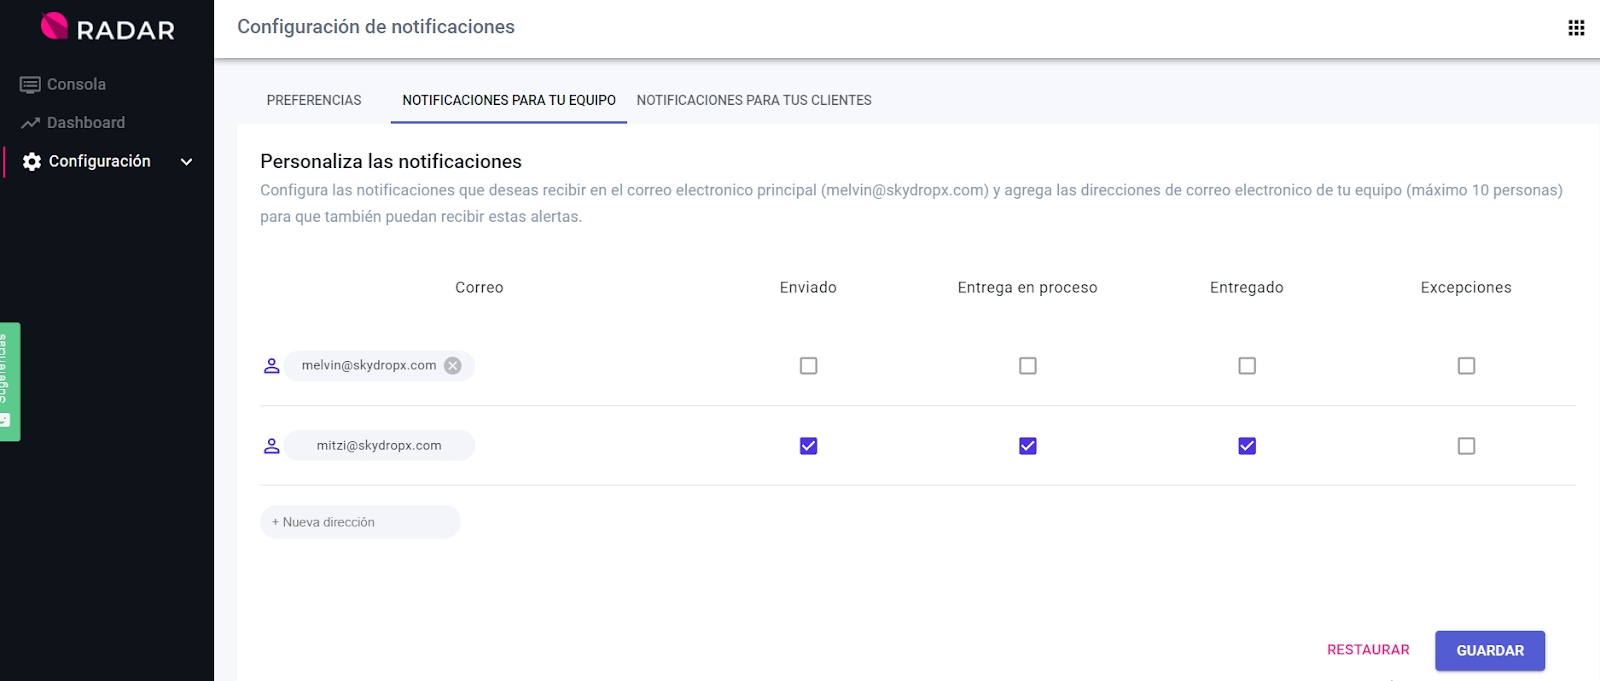Enable Excepciones for mitzi@skydropx.com
This screenshot has width=1600, height=681.
(1466, 446)
